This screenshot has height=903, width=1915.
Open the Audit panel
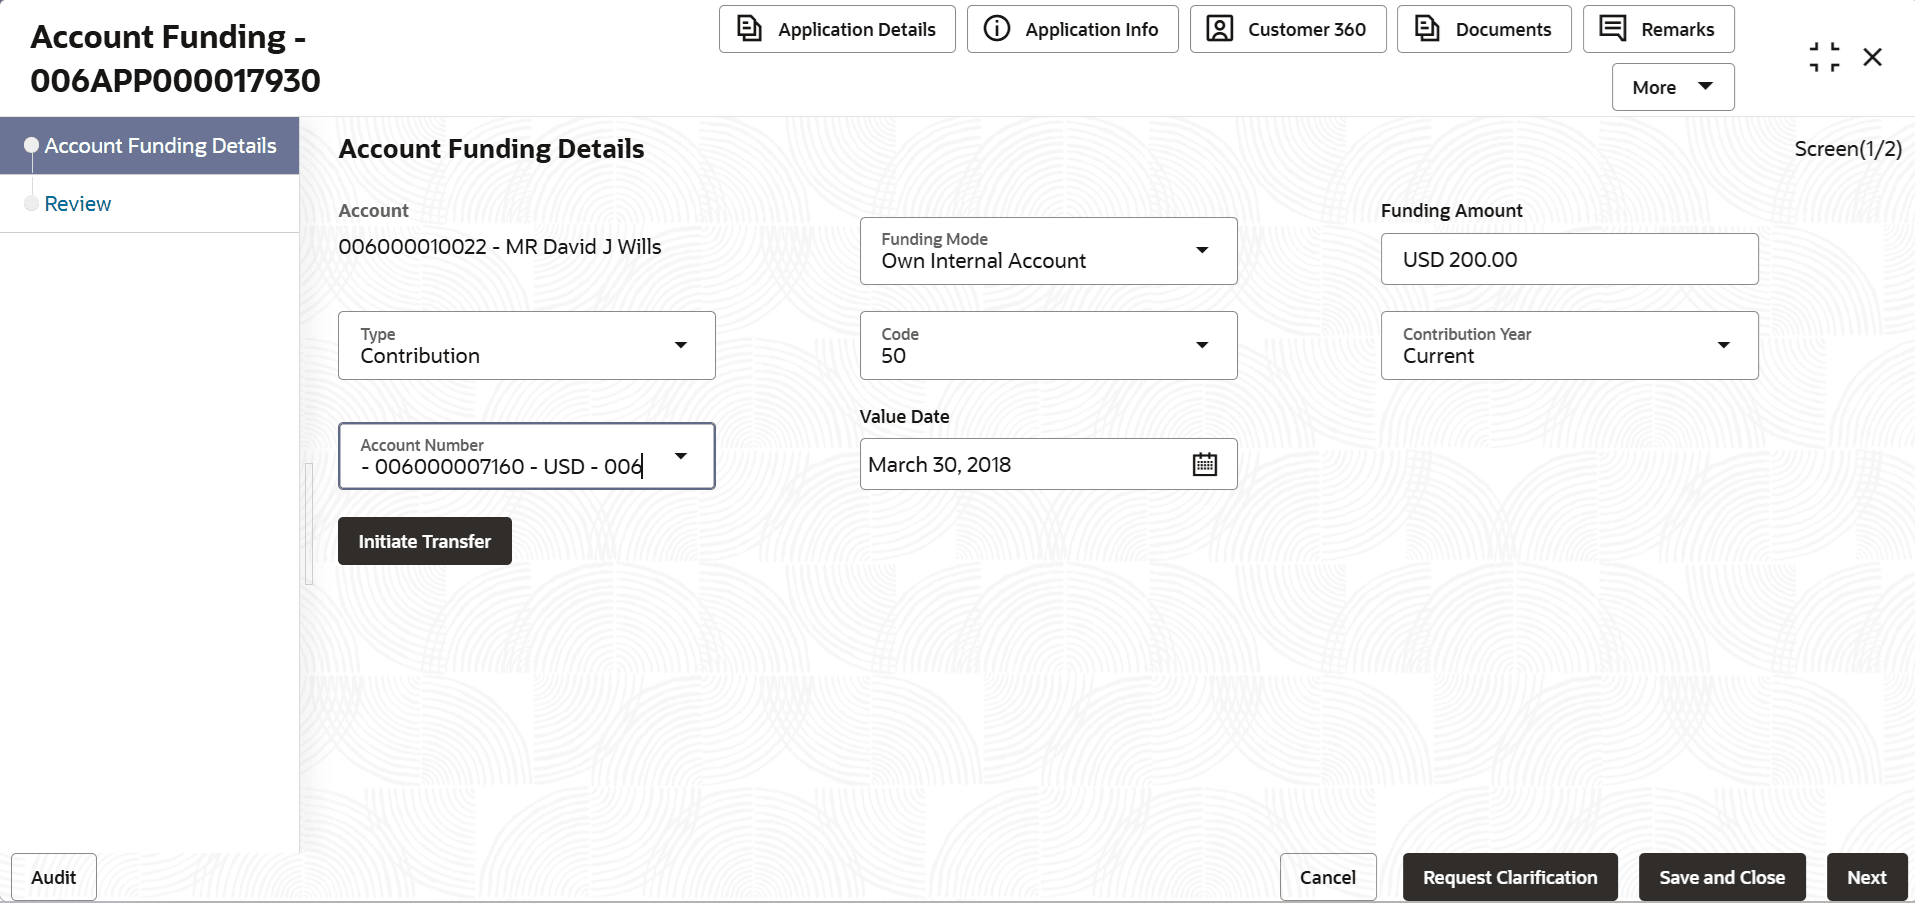[x=54, y=877]
